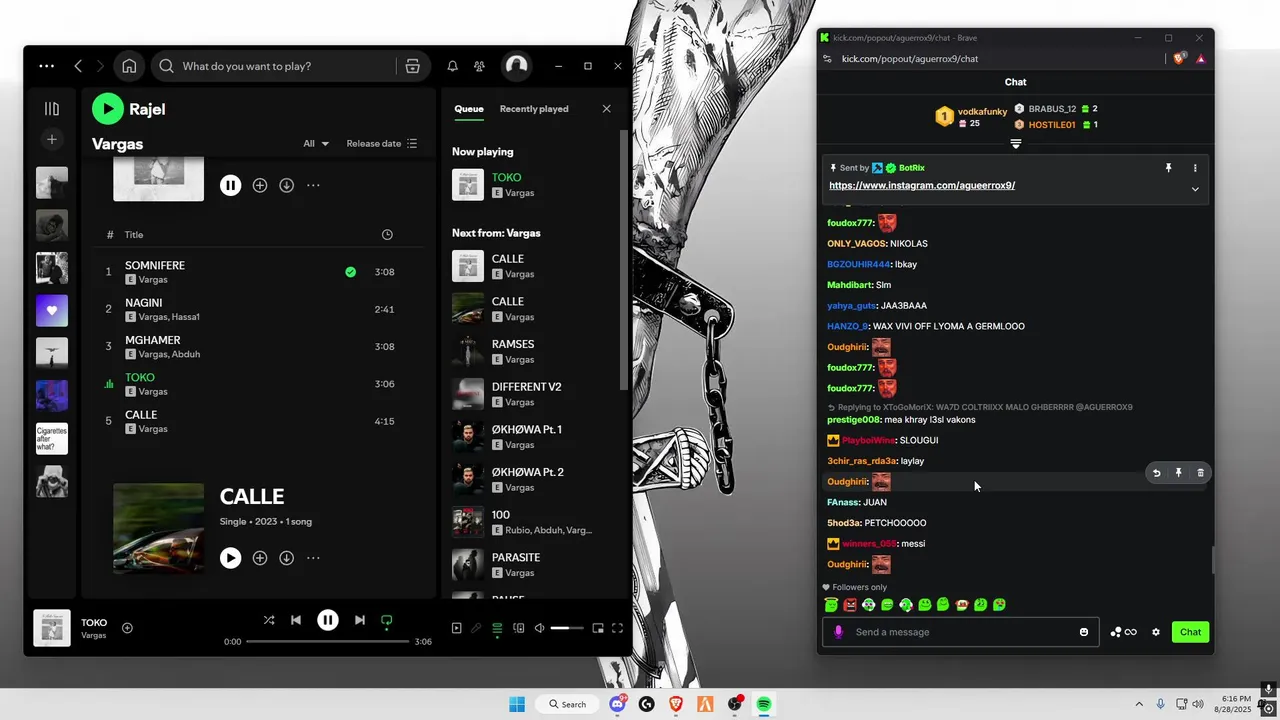Open Friend Activity icon in Spotify header
Screen dimensions: 1280x720
479,66
